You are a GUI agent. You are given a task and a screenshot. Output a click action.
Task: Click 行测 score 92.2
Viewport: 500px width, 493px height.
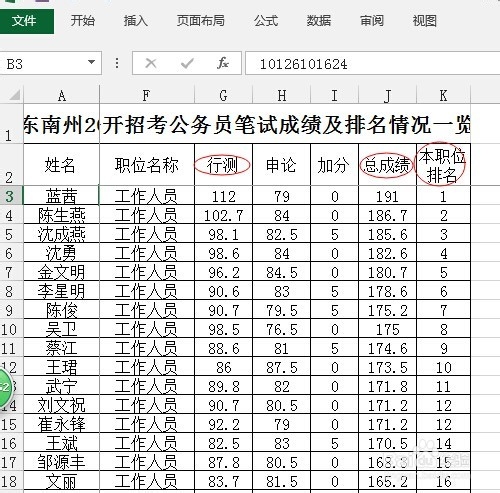[x=223, y=424]
